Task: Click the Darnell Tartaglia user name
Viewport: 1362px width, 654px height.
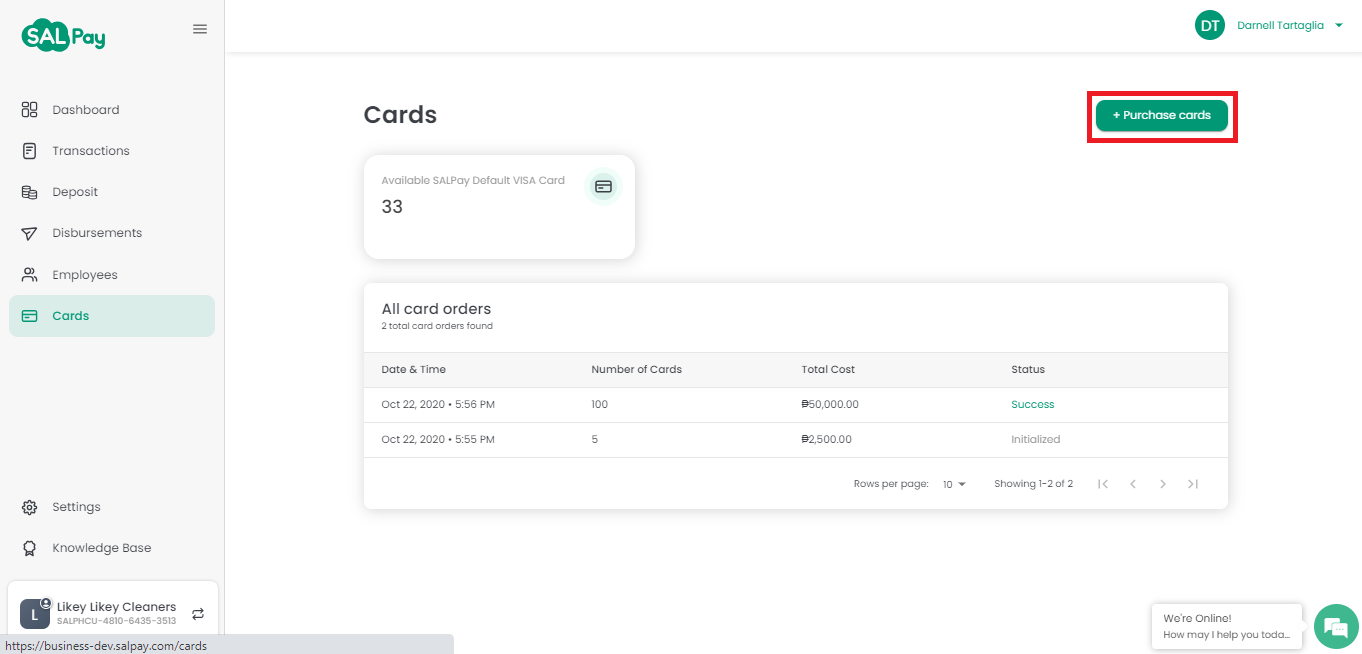Action: 1280,26
